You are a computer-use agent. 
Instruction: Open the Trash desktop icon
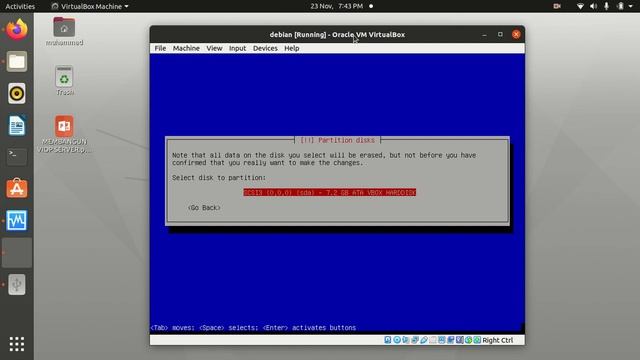(64, 81)
